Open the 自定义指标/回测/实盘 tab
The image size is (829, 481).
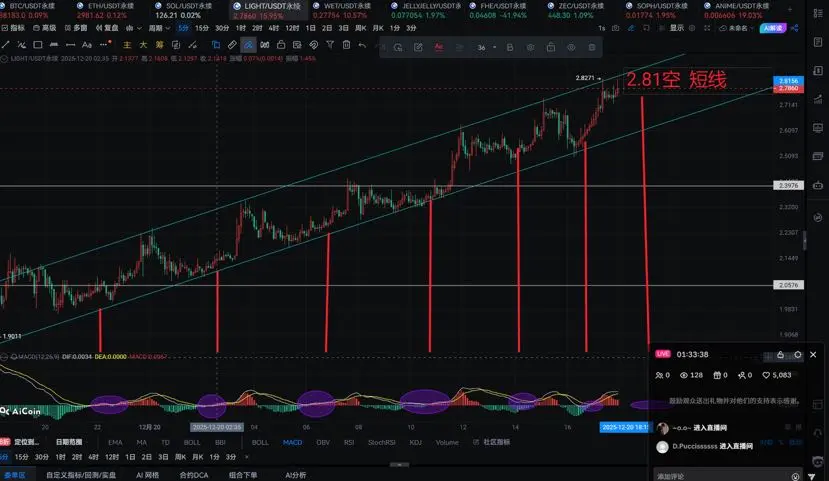81,475
